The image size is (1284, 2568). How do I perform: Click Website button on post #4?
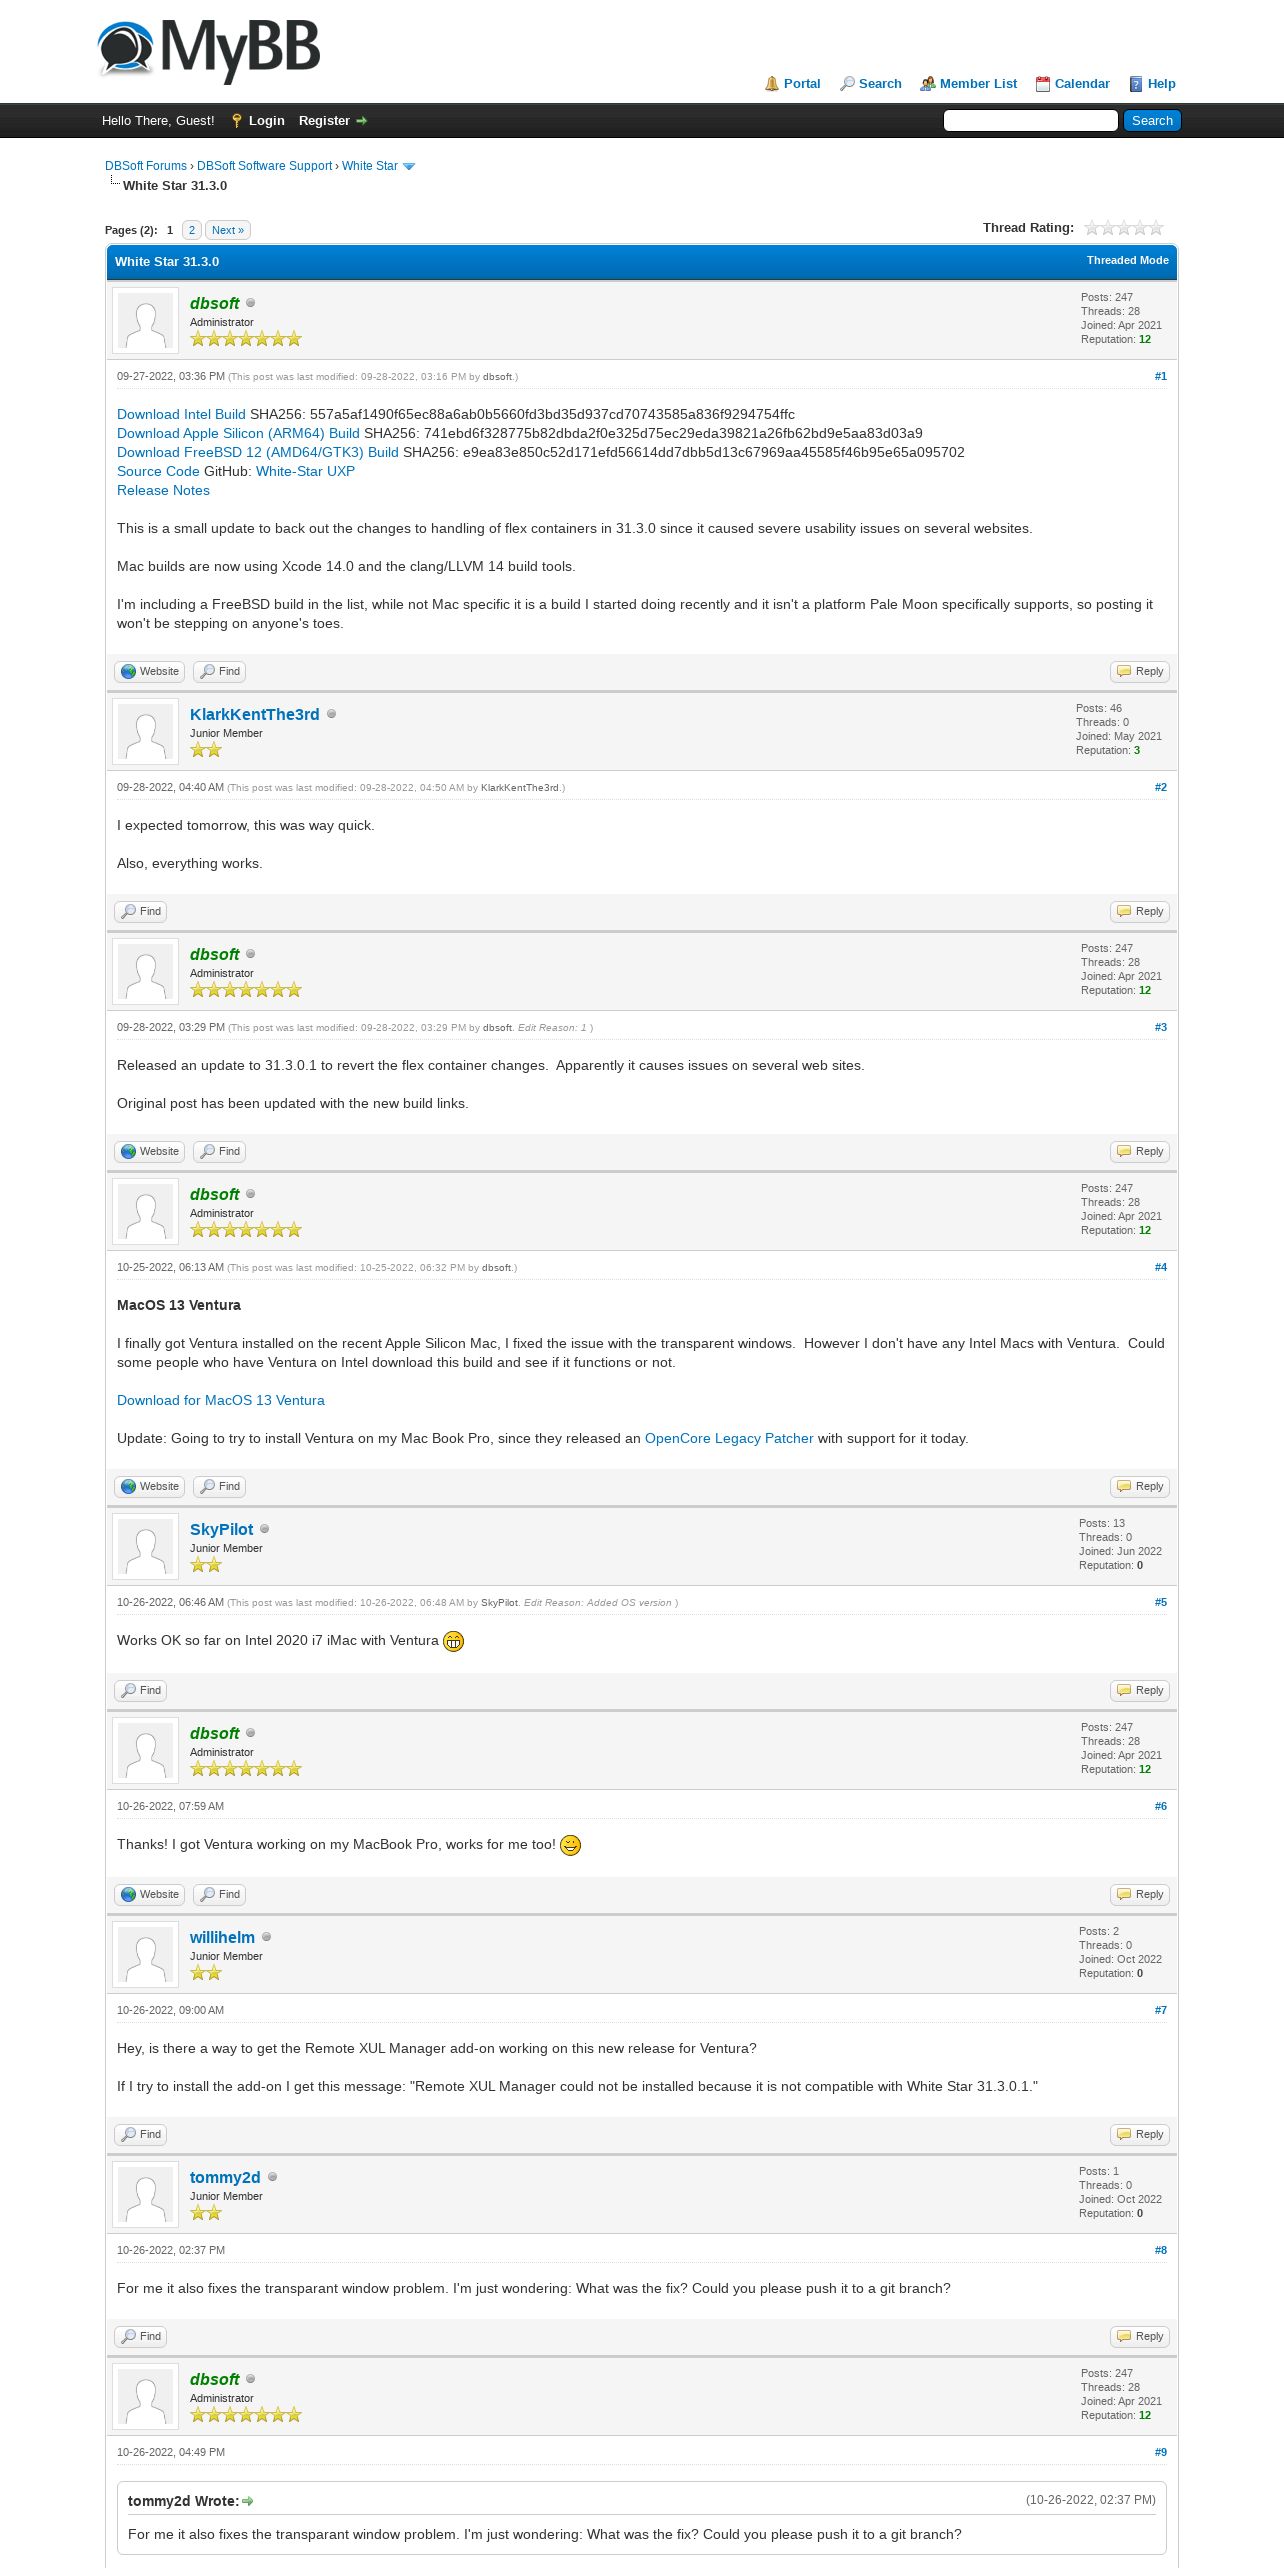tap(150, 1487)
